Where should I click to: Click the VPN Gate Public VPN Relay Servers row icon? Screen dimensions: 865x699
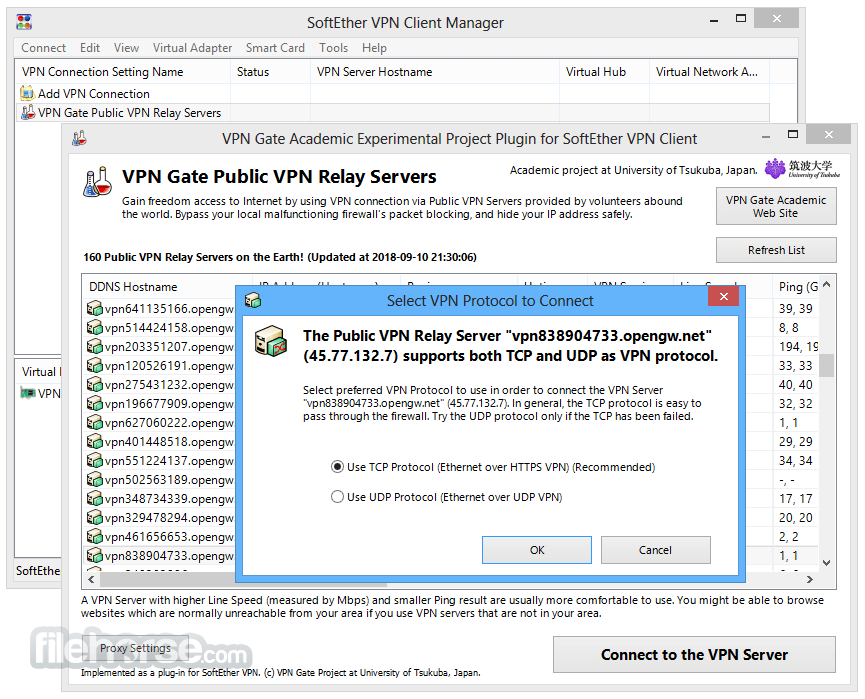point(28,113)
